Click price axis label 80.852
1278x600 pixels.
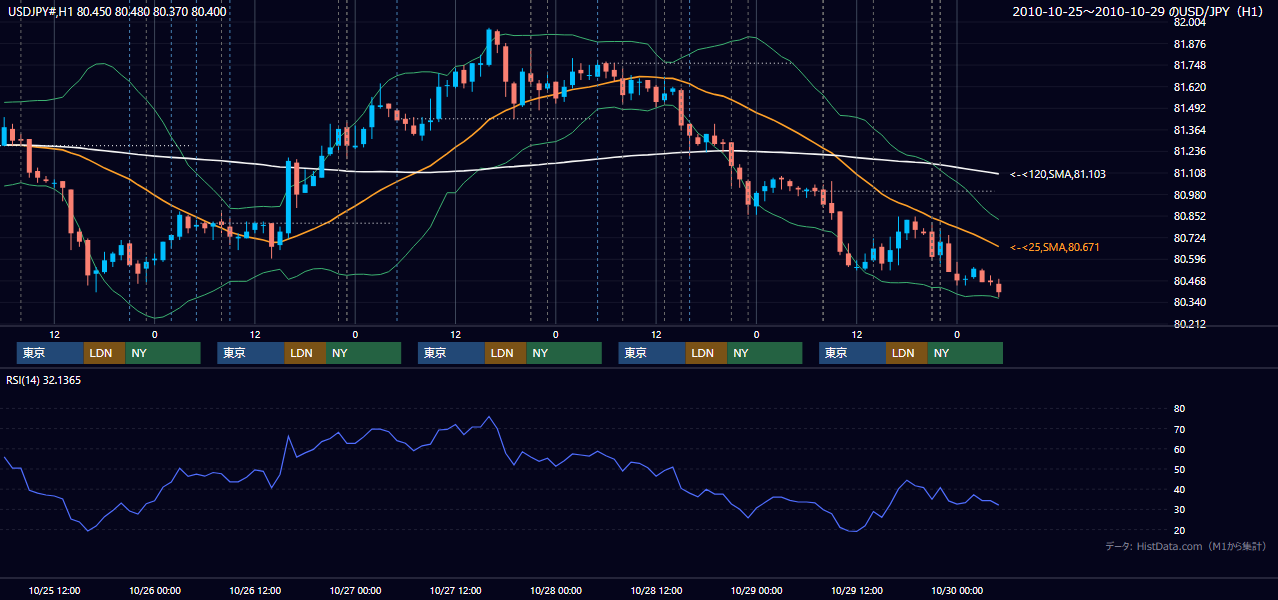click(x=1189, y=216)
